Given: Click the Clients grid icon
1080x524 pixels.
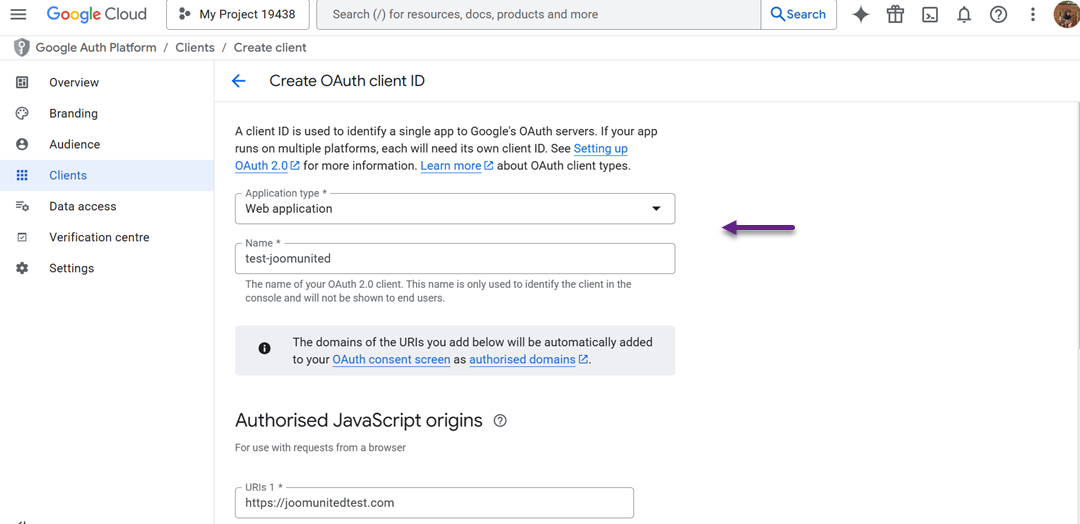Looking at the screenshot, I should tap(22, 176).
